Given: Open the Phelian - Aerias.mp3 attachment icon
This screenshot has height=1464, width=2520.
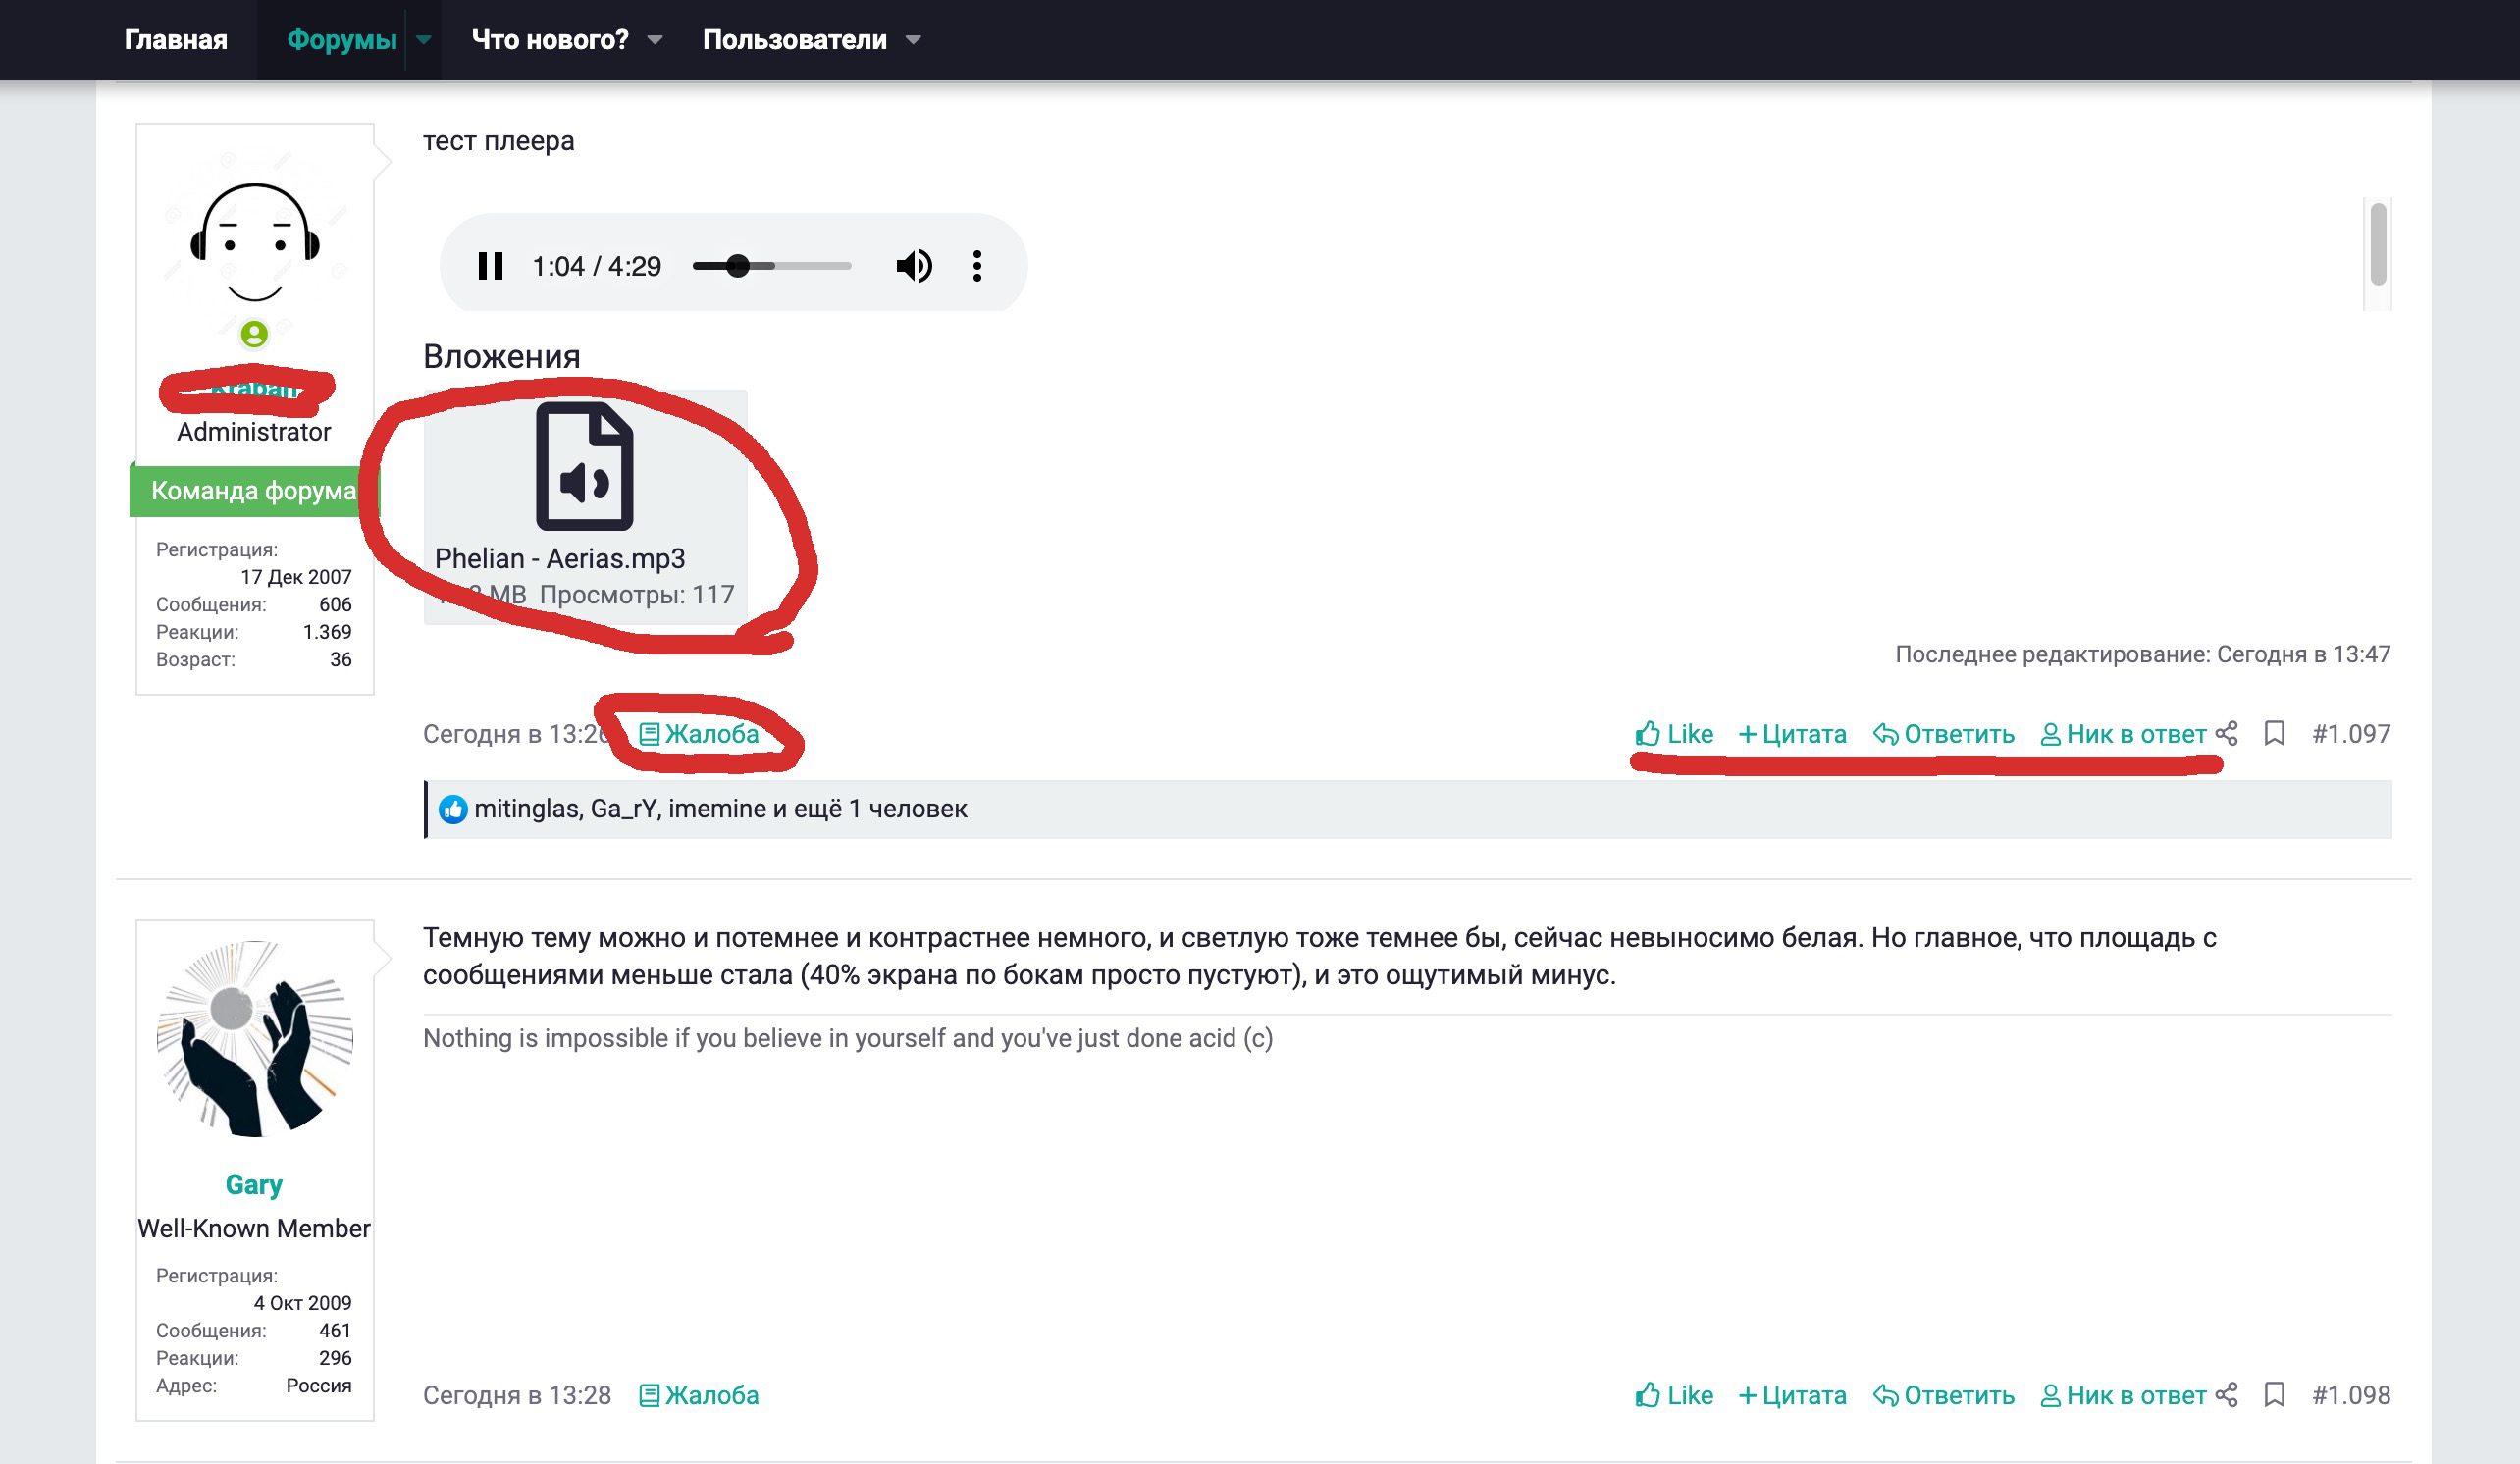Looking at the screenshot, I should (585, 467).
